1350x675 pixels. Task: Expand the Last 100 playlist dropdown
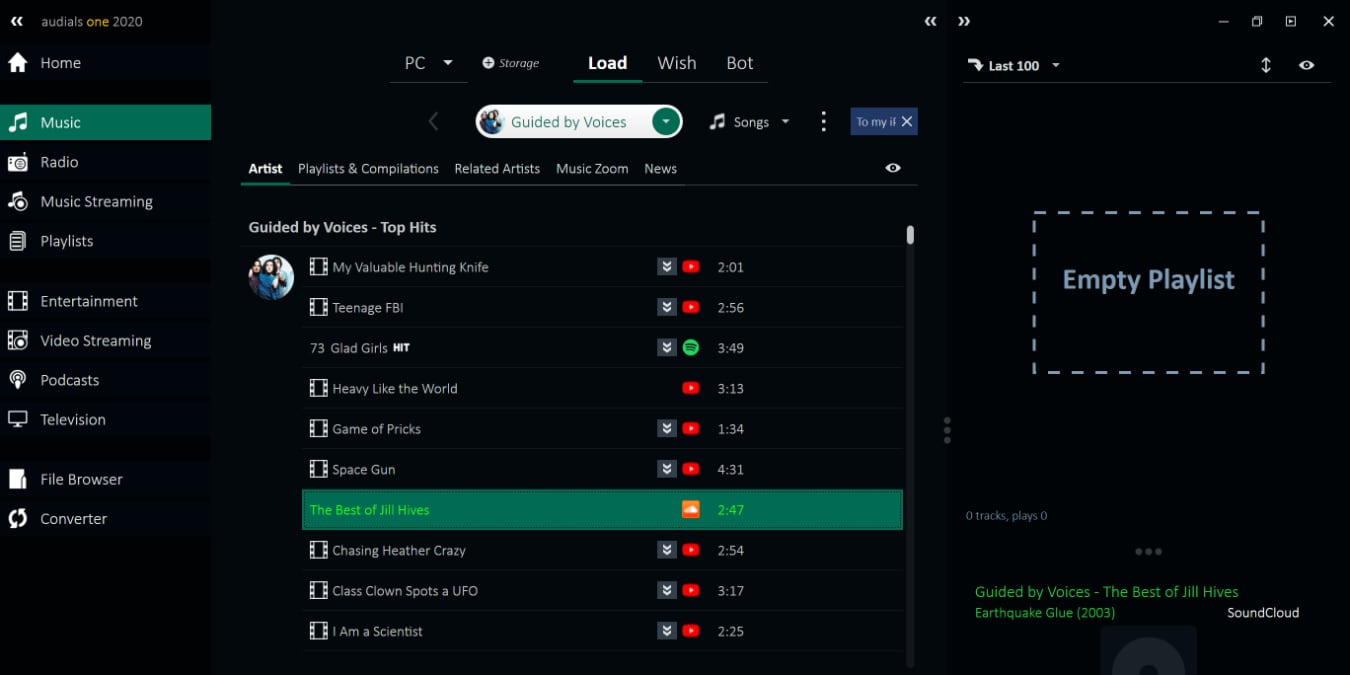pos(1055,66)
